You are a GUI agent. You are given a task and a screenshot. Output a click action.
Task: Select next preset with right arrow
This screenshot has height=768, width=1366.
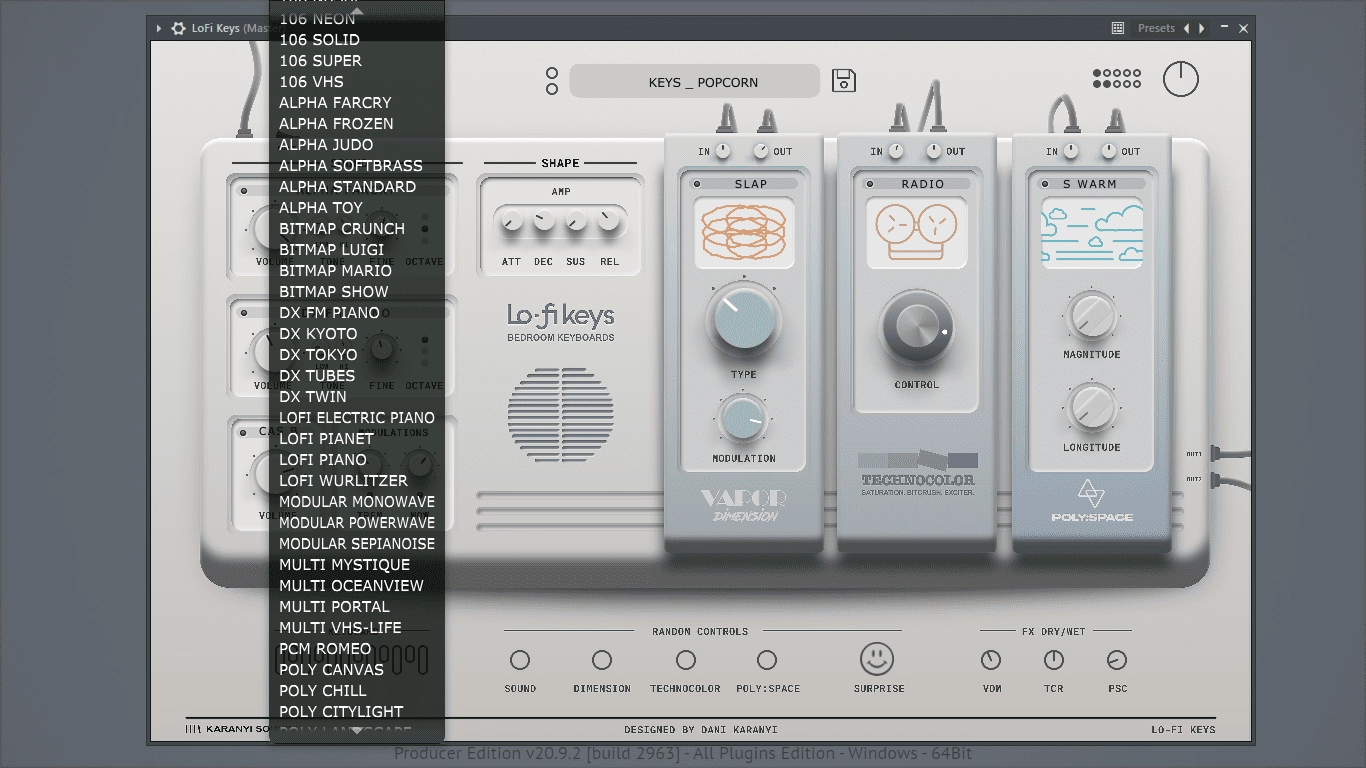click(1202, 28)
